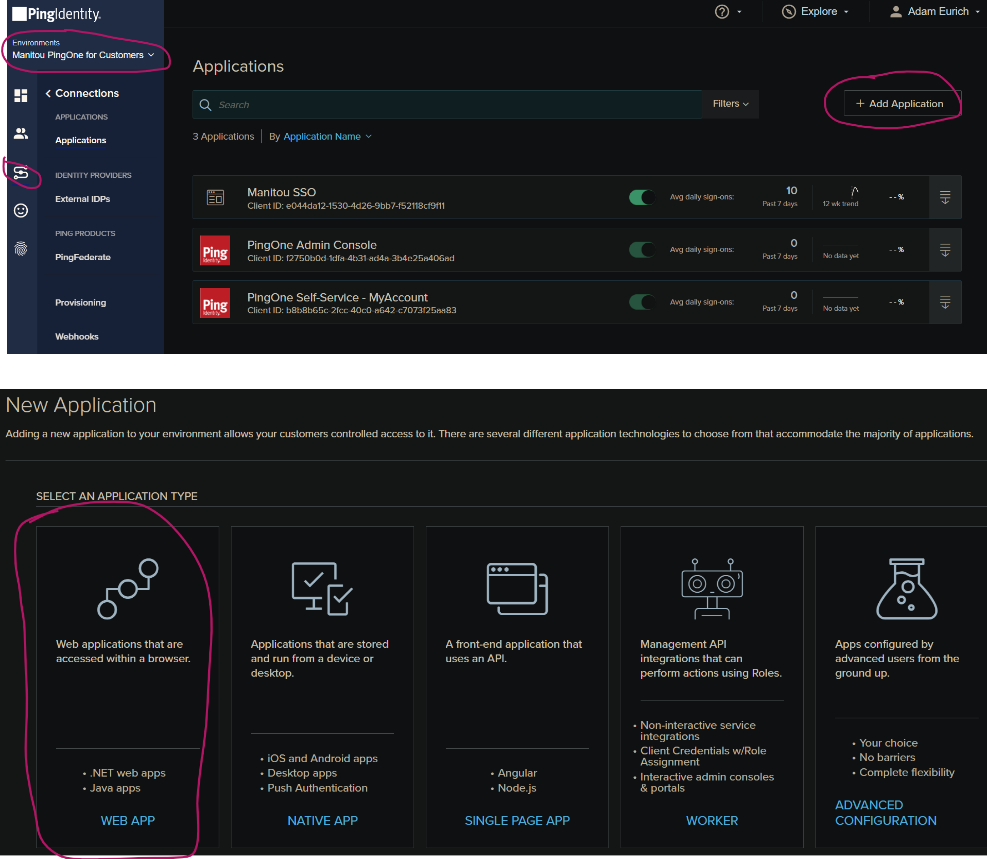The height and width of the screenshot is (859, 988).
Task: Open the PingOne Self-Service - MyAccount name
Action: click(x=337, y=297)
